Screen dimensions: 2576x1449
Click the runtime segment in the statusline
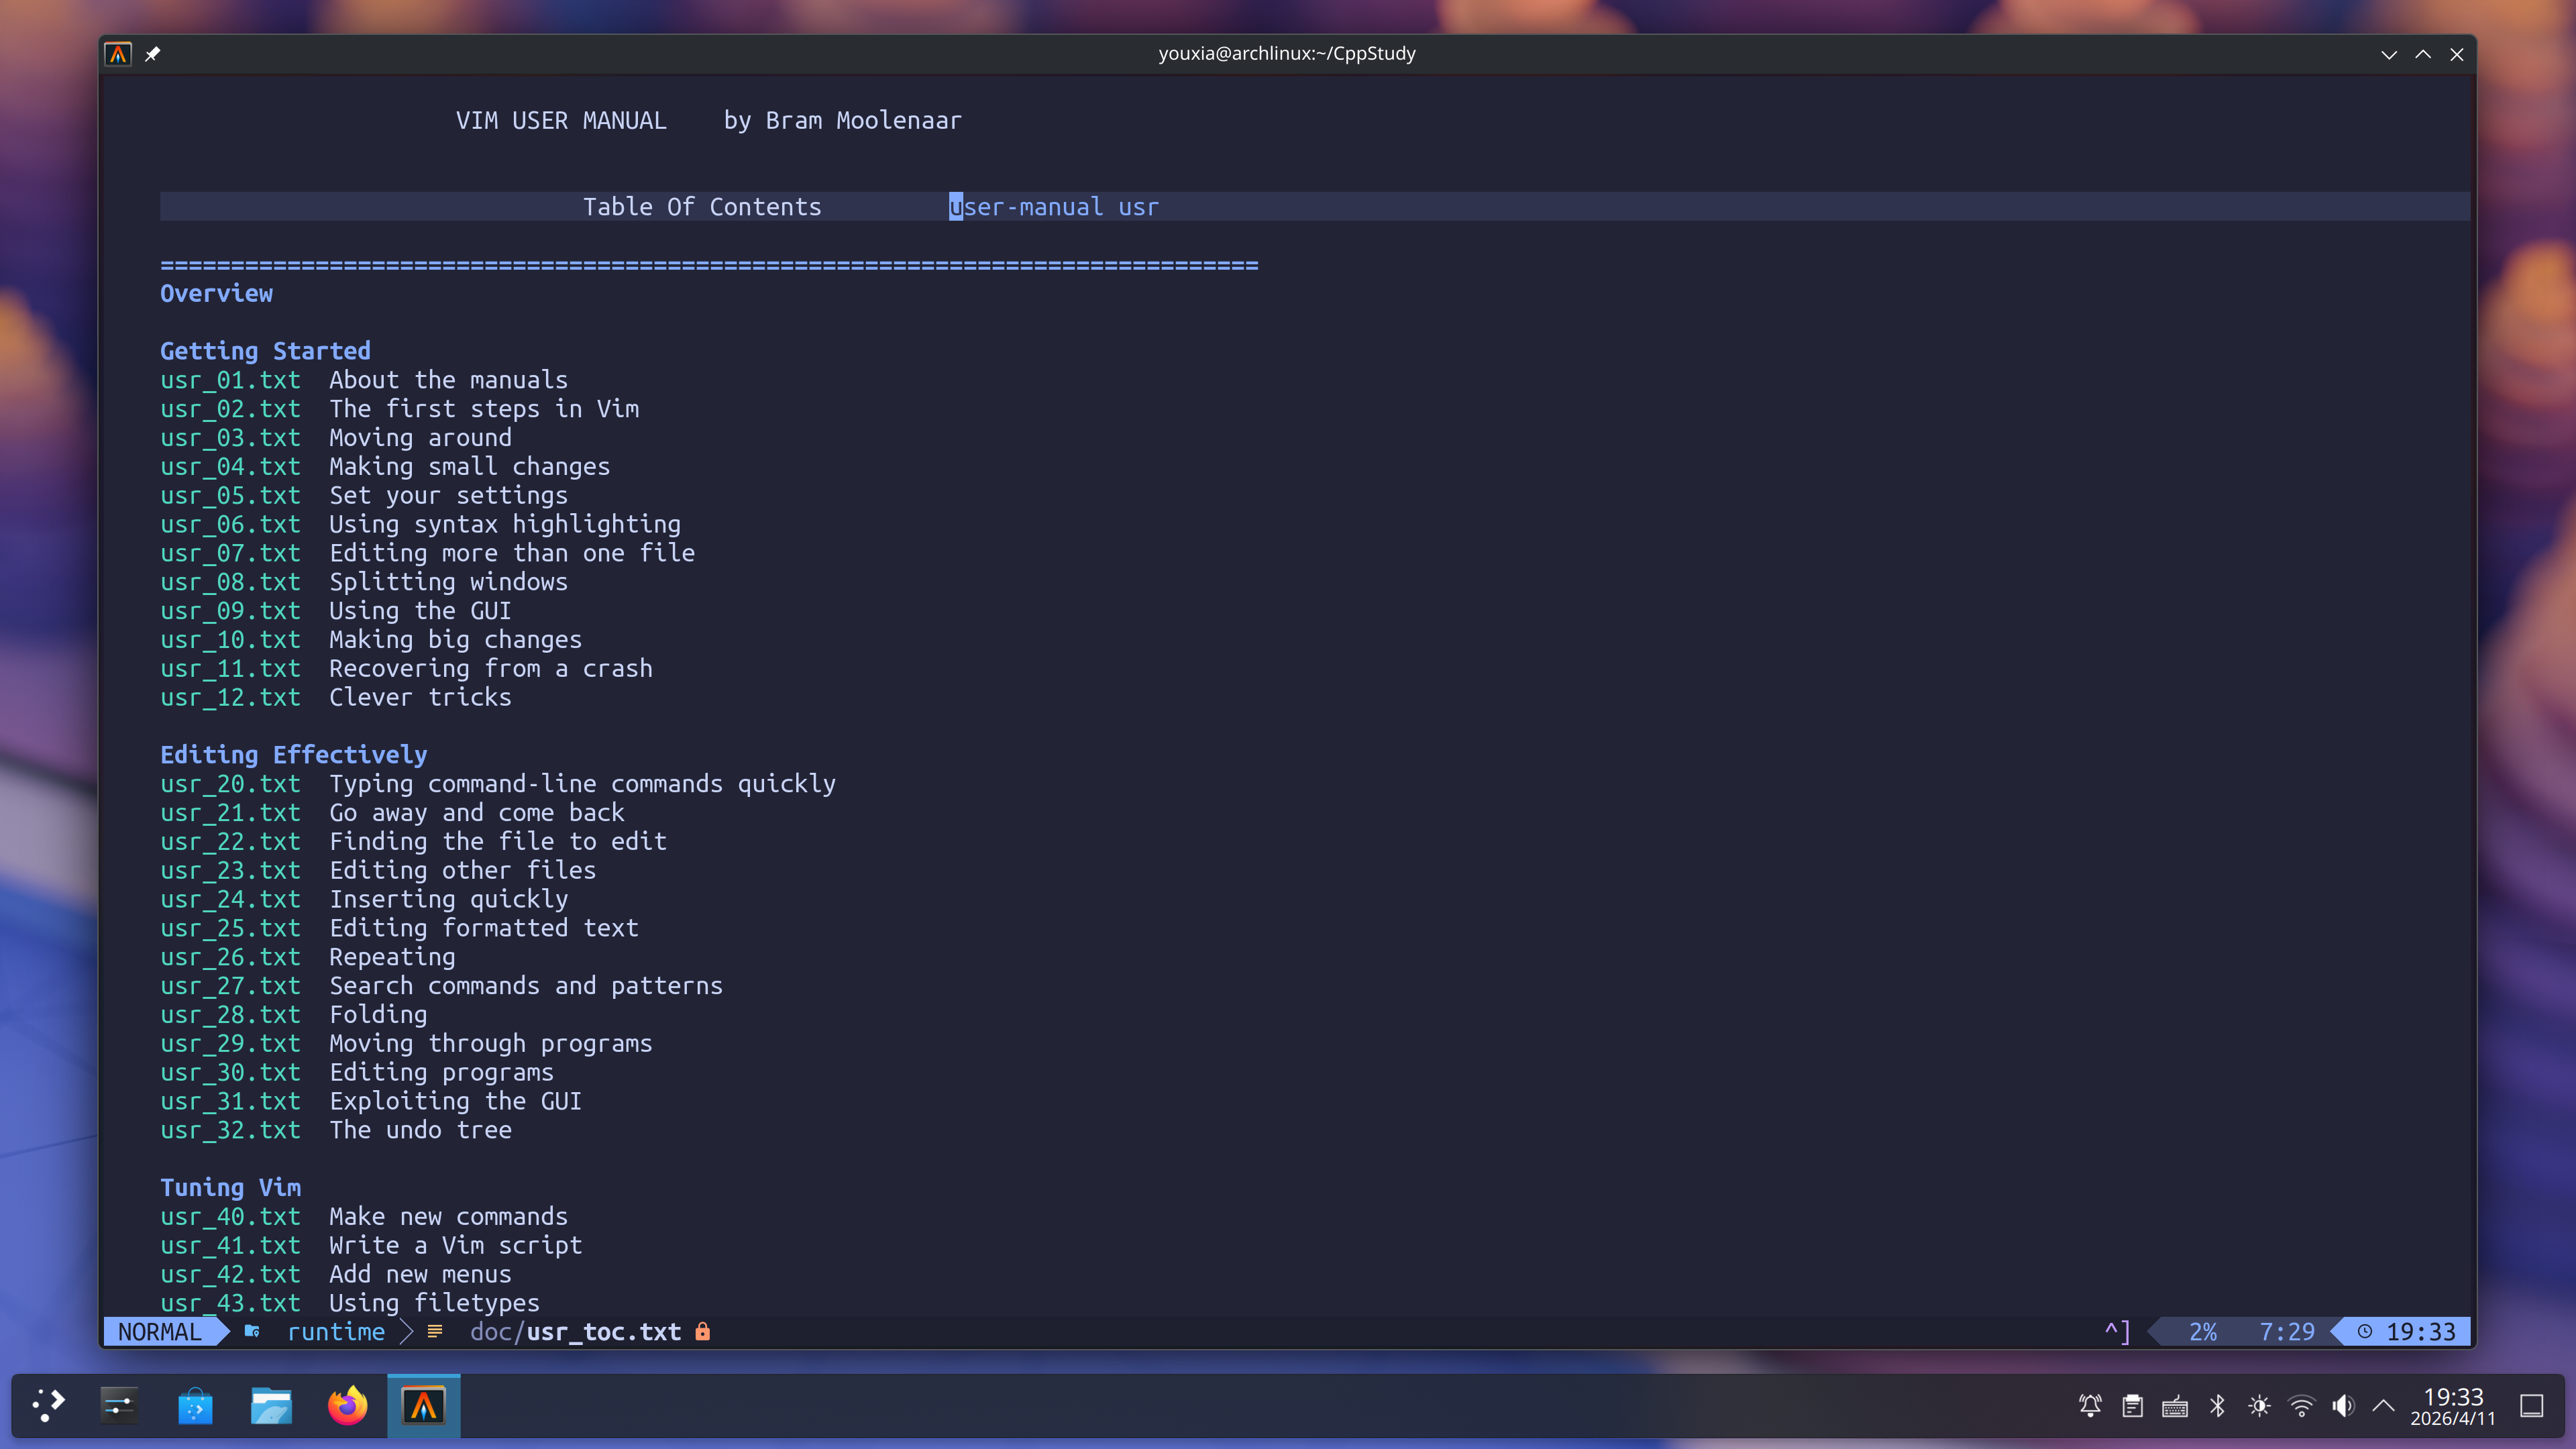[336, 1331]
